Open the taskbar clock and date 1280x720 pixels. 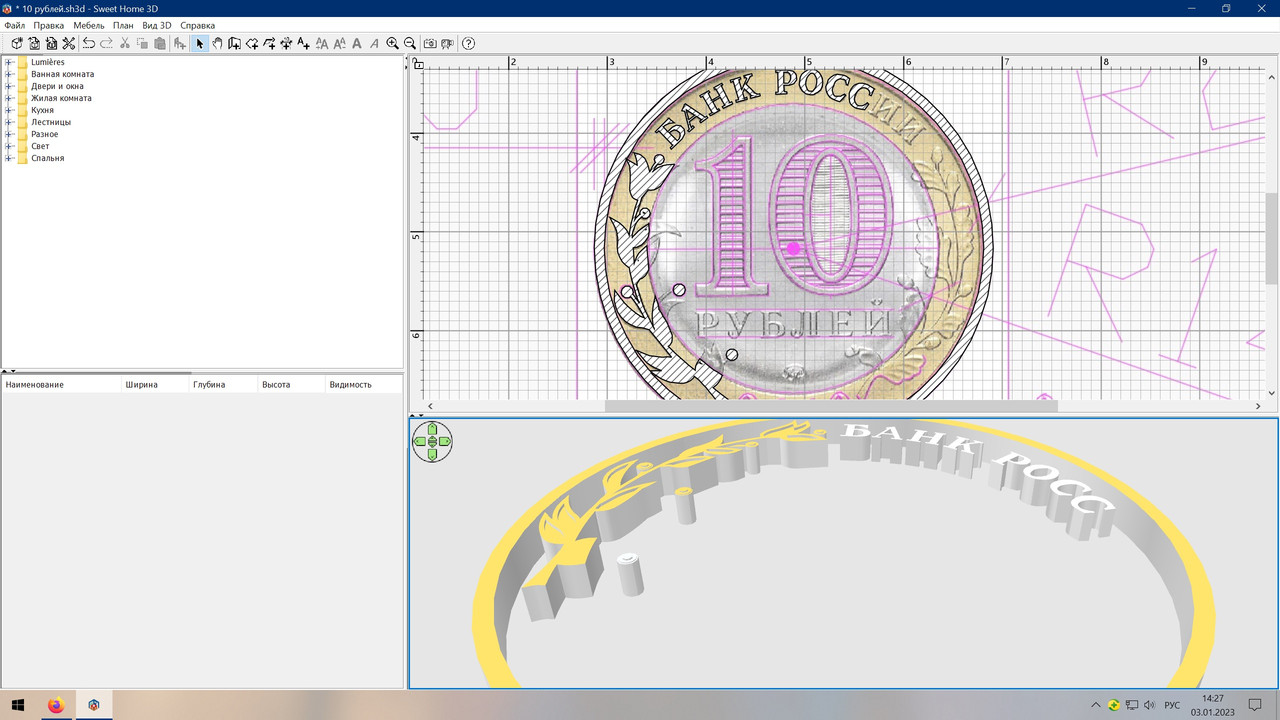click(x=1213, y=705)
